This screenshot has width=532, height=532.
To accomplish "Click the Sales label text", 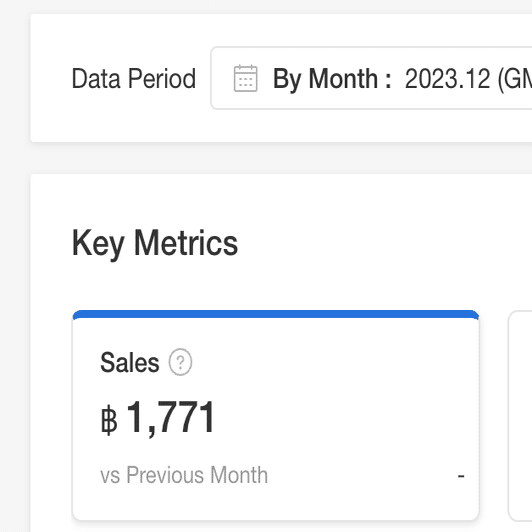I will click(130, 362).
